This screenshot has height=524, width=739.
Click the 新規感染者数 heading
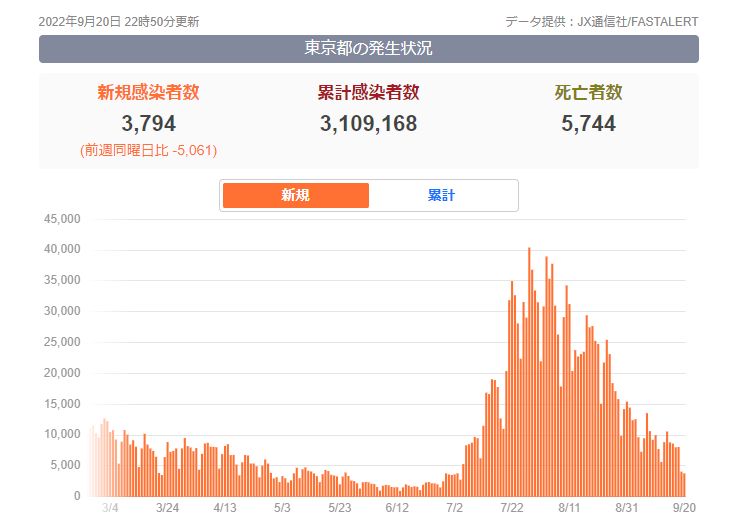tap(148, 92)
